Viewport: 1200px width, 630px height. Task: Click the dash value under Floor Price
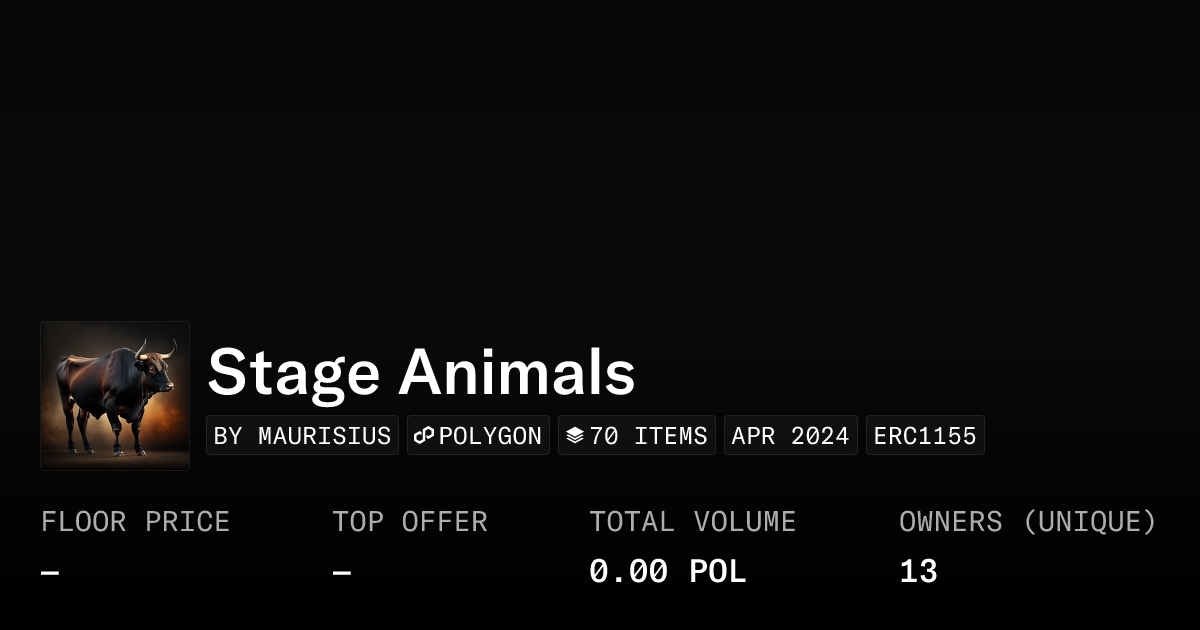point(50,573)
